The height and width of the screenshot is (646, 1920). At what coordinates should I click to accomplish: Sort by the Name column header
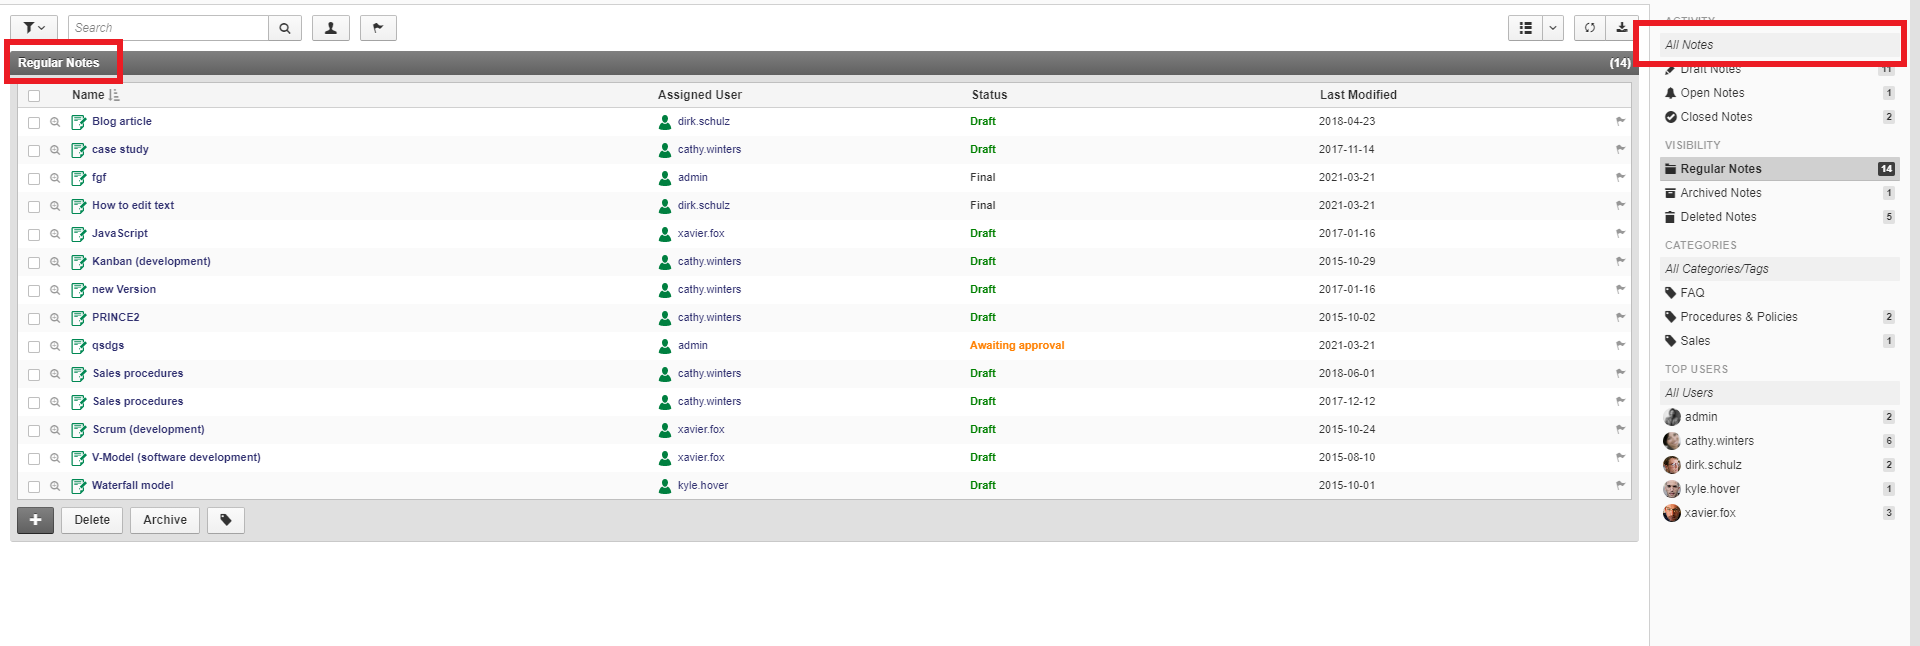(x=88, y=95)
